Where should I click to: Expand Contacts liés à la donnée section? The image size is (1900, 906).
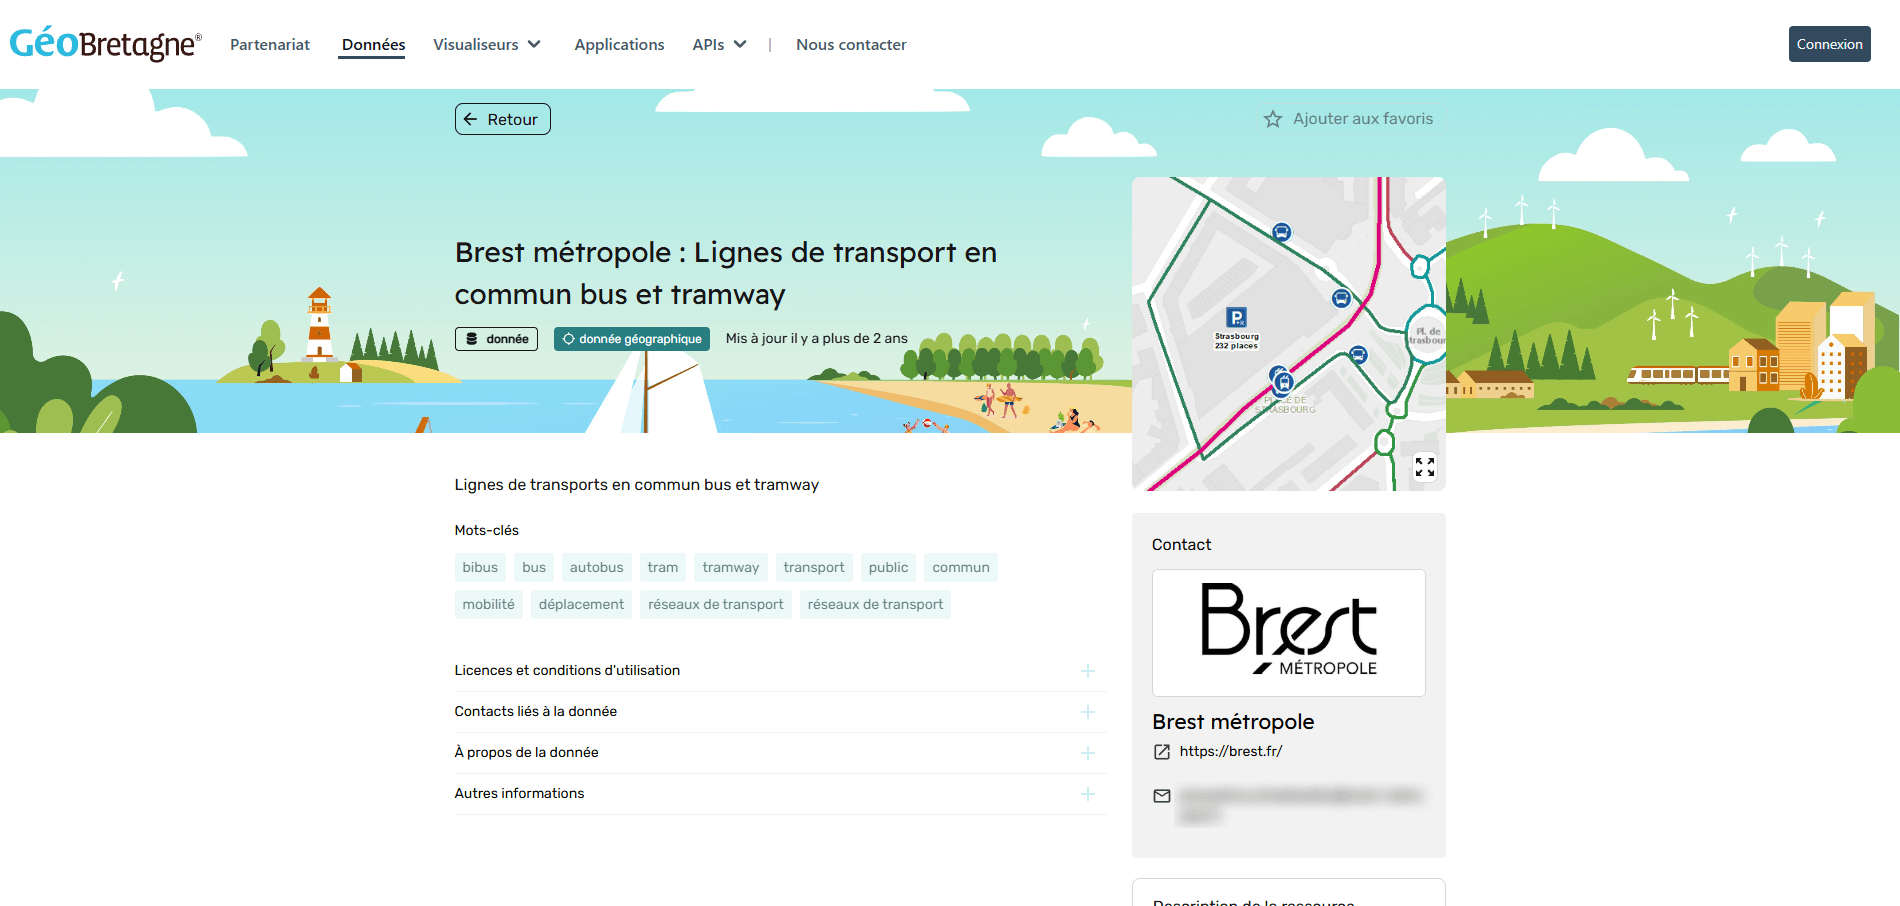click(x=780, y=712)
